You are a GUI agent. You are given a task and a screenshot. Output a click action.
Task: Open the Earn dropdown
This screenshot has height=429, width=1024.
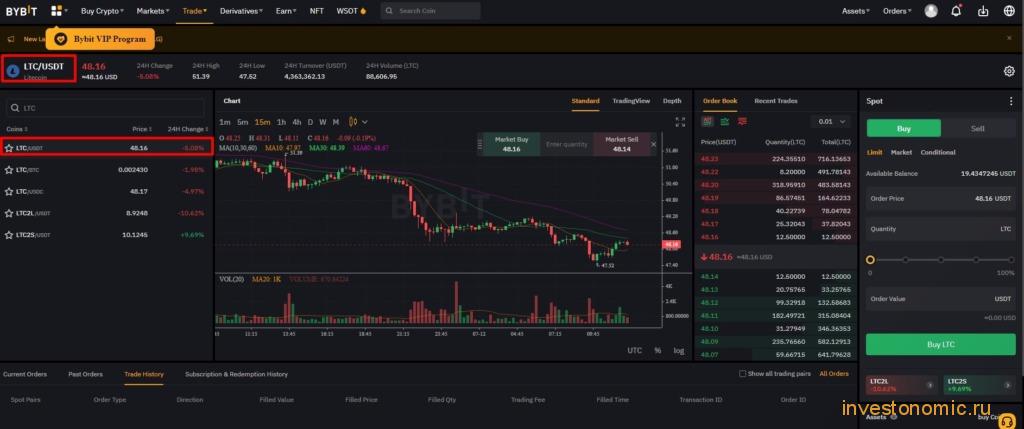pos(286,11)
